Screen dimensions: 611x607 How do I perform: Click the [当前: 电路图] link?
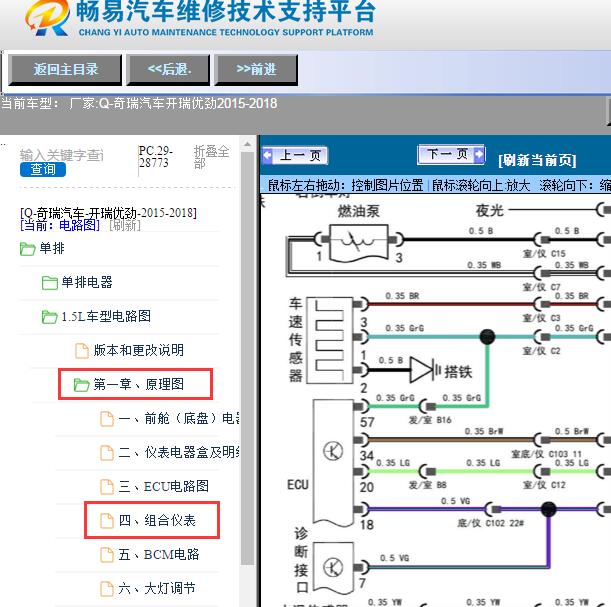60,225
